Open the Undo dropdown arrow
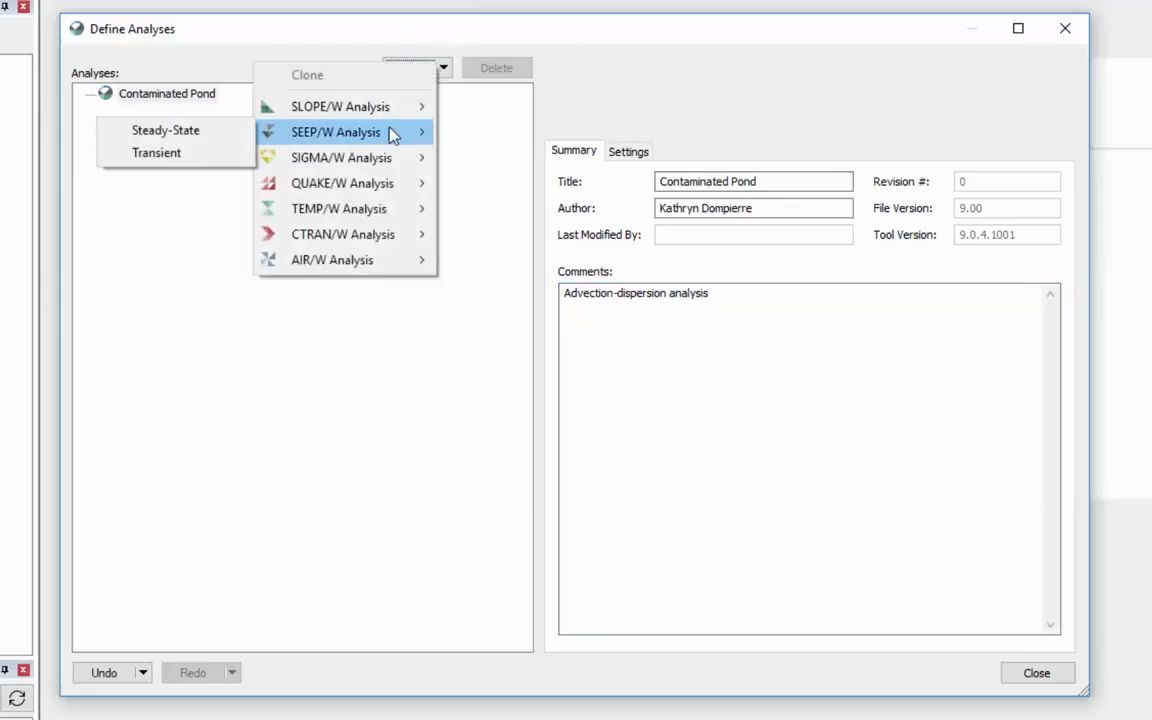 click(x=142, y=672)
